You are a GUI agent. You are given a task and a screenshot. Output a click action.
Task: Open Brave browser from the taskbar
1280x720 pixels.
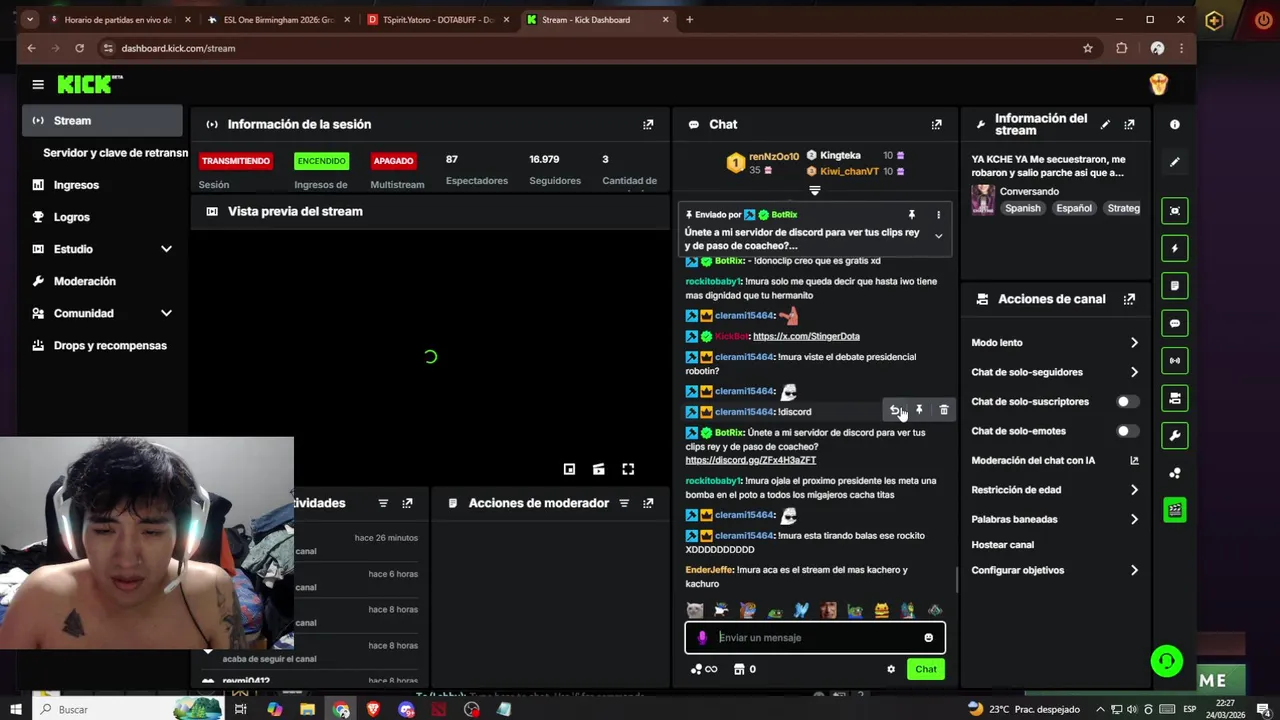tap(374, 709)
